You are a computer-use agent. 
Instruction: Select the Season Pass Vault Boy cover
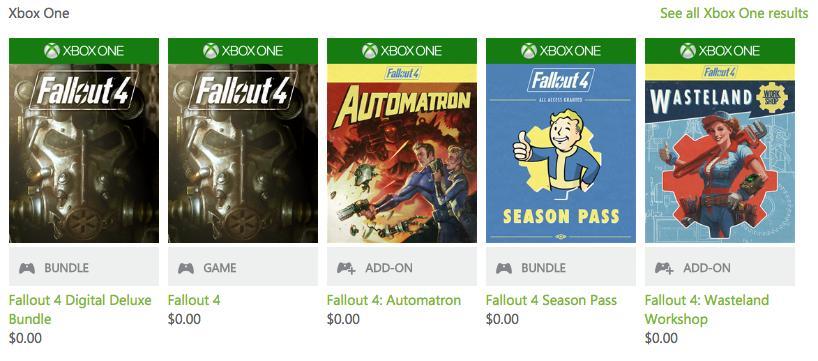point(561,153)
